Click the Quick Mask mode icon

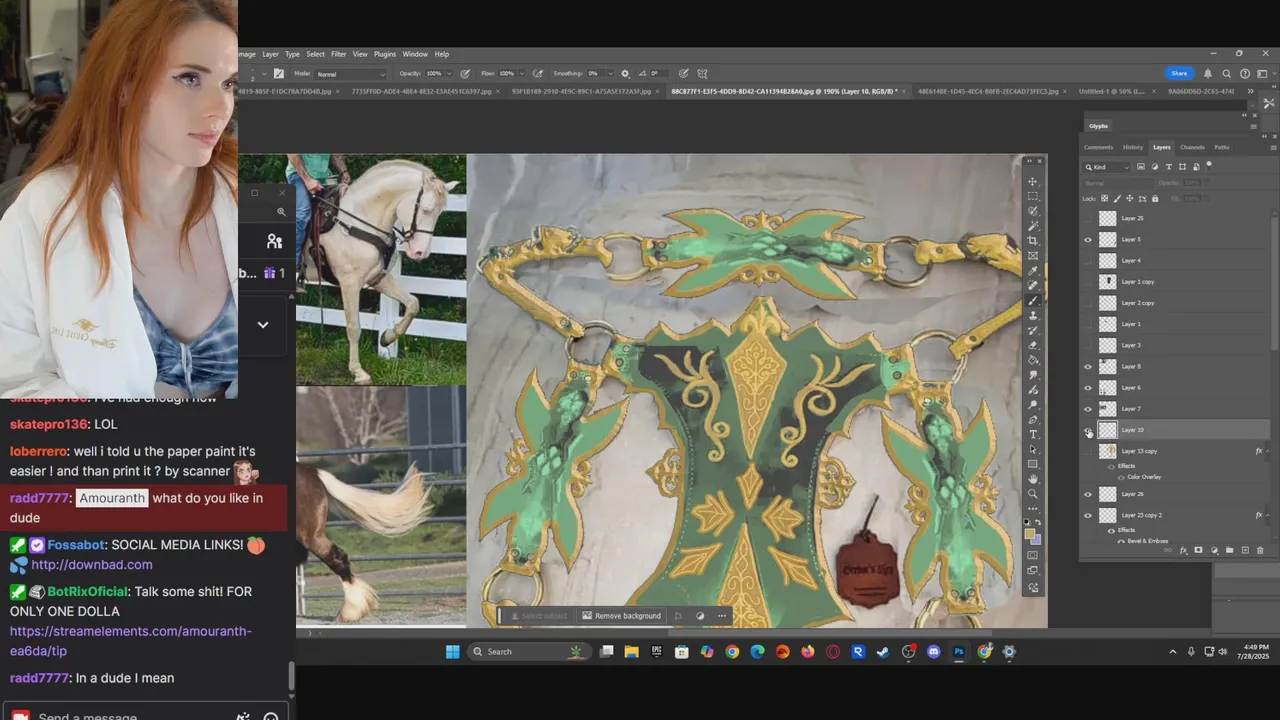(1033, 555)
